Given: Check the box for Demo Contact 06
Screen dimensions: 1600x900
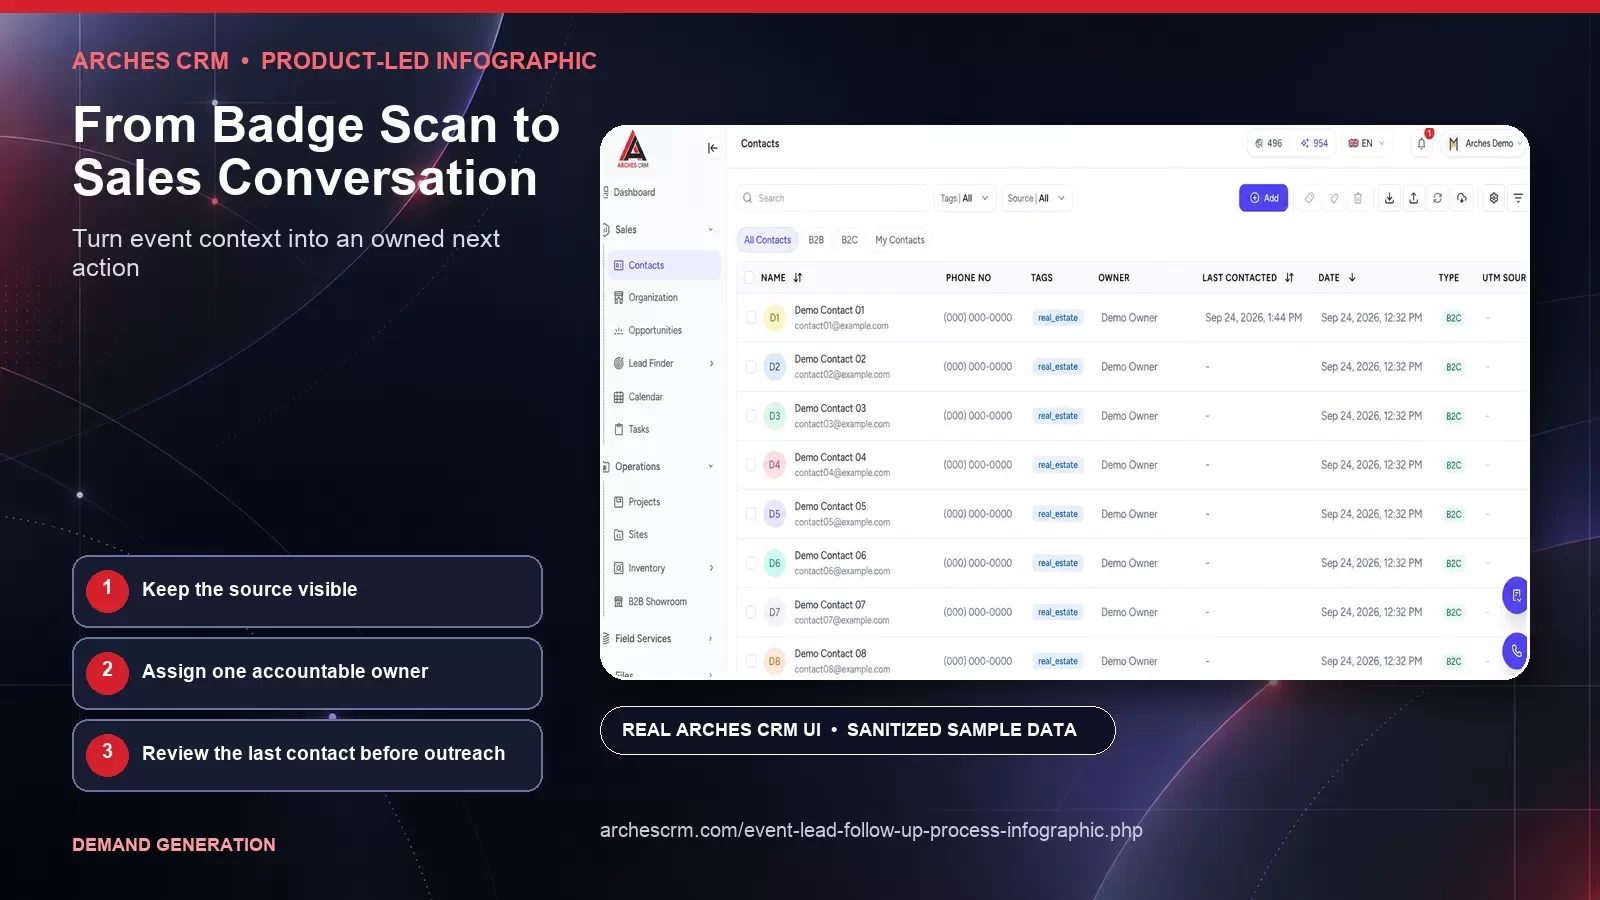Looking at the screenshot, I should point(750,563).
